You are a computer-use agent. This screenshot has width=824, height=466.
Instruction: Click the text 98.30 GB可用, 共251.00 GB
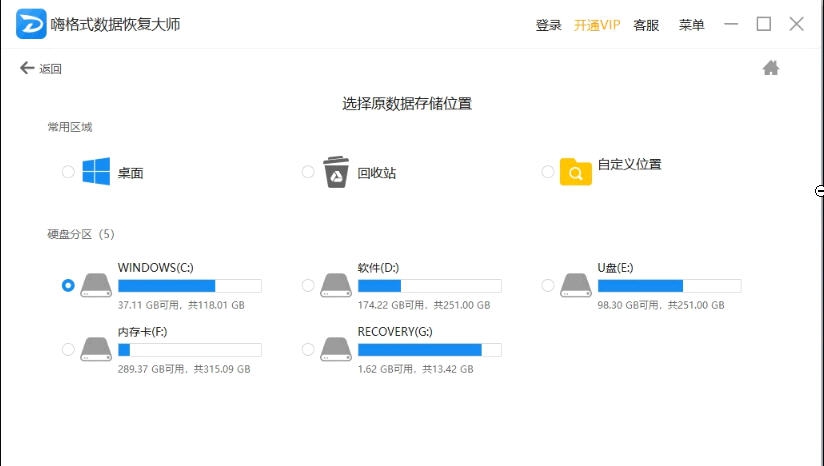coord(661,305)
